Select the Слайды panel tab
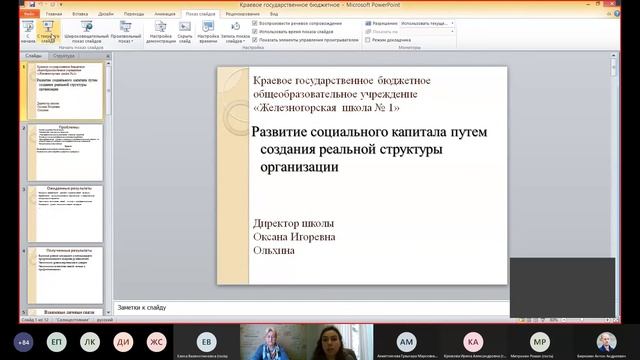The image size is (640, 360). (x=33, y=56)
